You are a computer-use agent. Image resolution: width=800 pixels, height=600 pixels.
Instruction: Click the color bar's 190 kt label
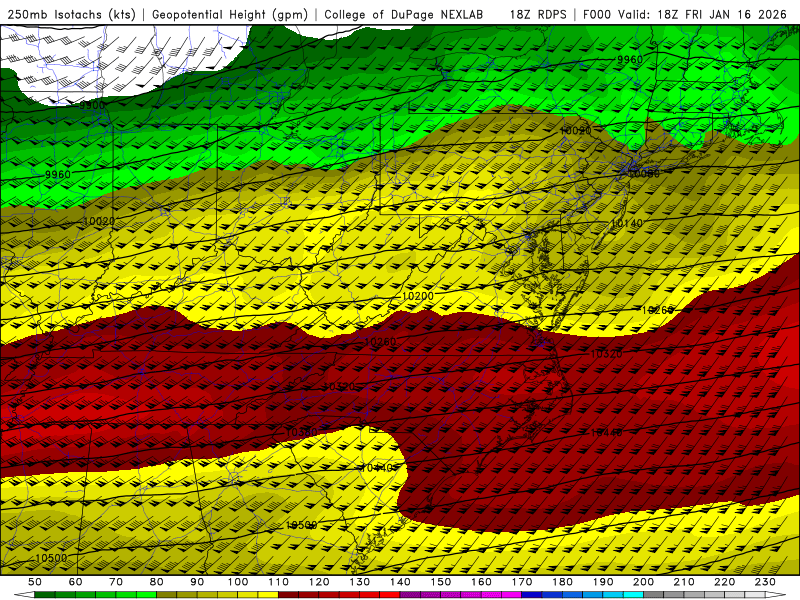point(603,582)
